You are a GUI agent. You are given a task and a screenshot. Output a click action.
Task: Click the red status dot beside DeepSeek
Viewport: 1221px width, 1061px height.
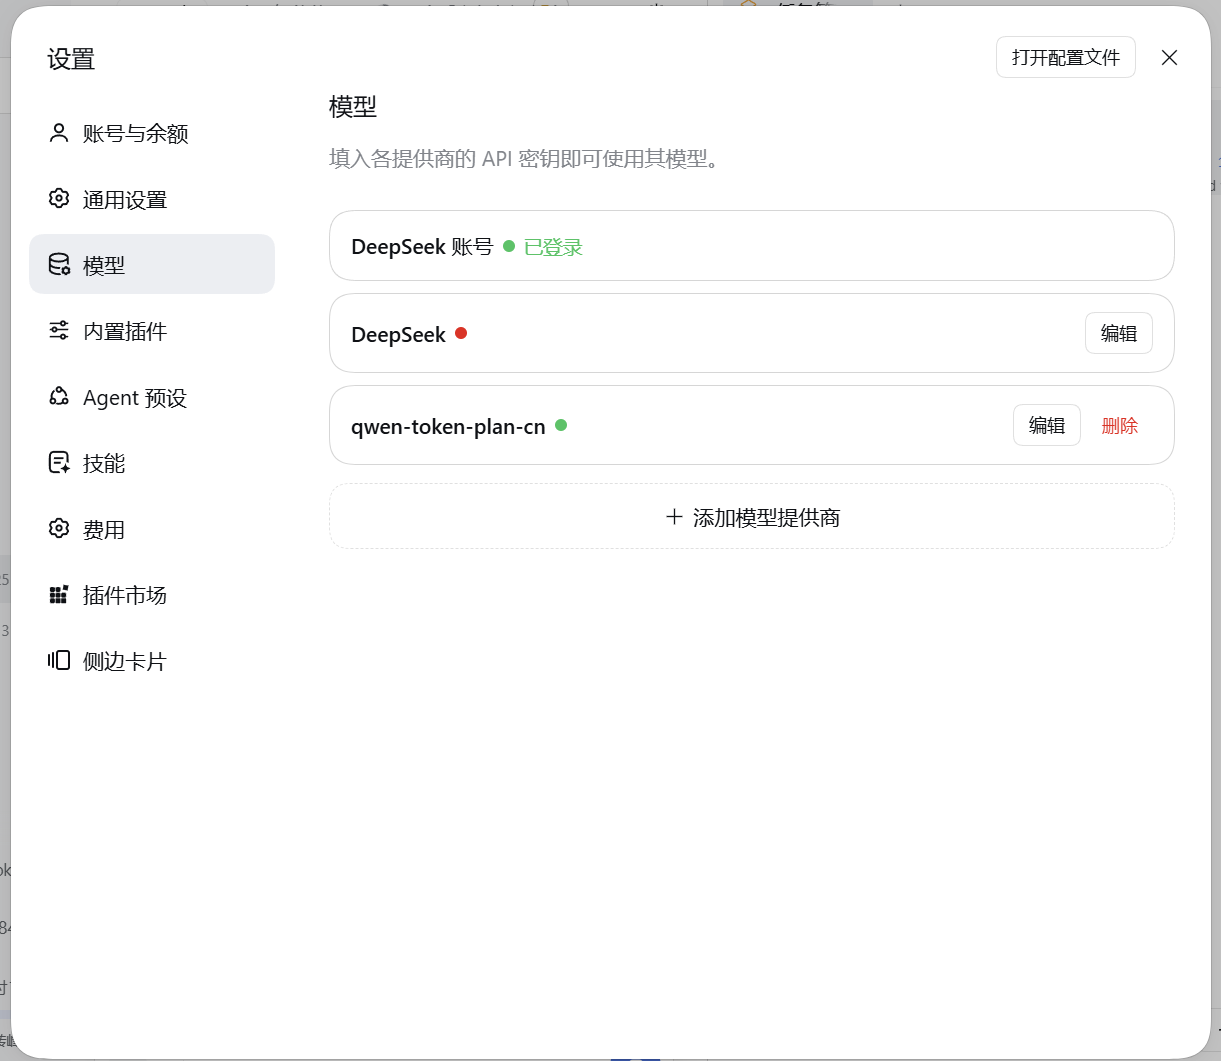461,333
